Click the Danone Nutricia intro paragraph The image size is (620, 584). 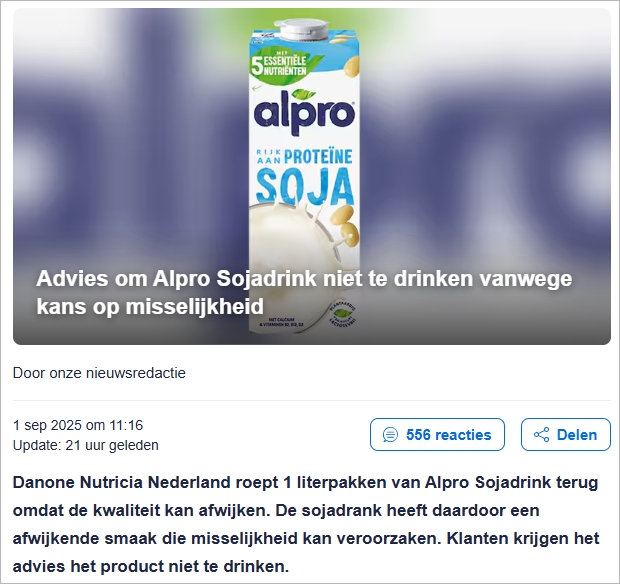tap(306, 524)
